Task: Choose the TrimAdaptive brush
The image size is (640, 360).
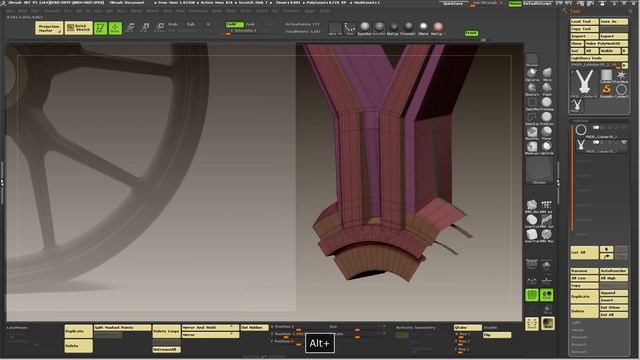Action: tap(547, 103)
